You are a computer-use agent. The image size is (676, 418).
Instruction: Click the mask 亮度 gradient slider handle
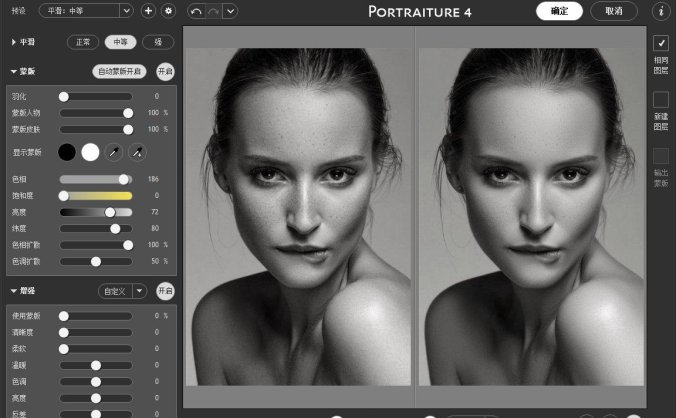pyautogui.click(x=110, y=212)
